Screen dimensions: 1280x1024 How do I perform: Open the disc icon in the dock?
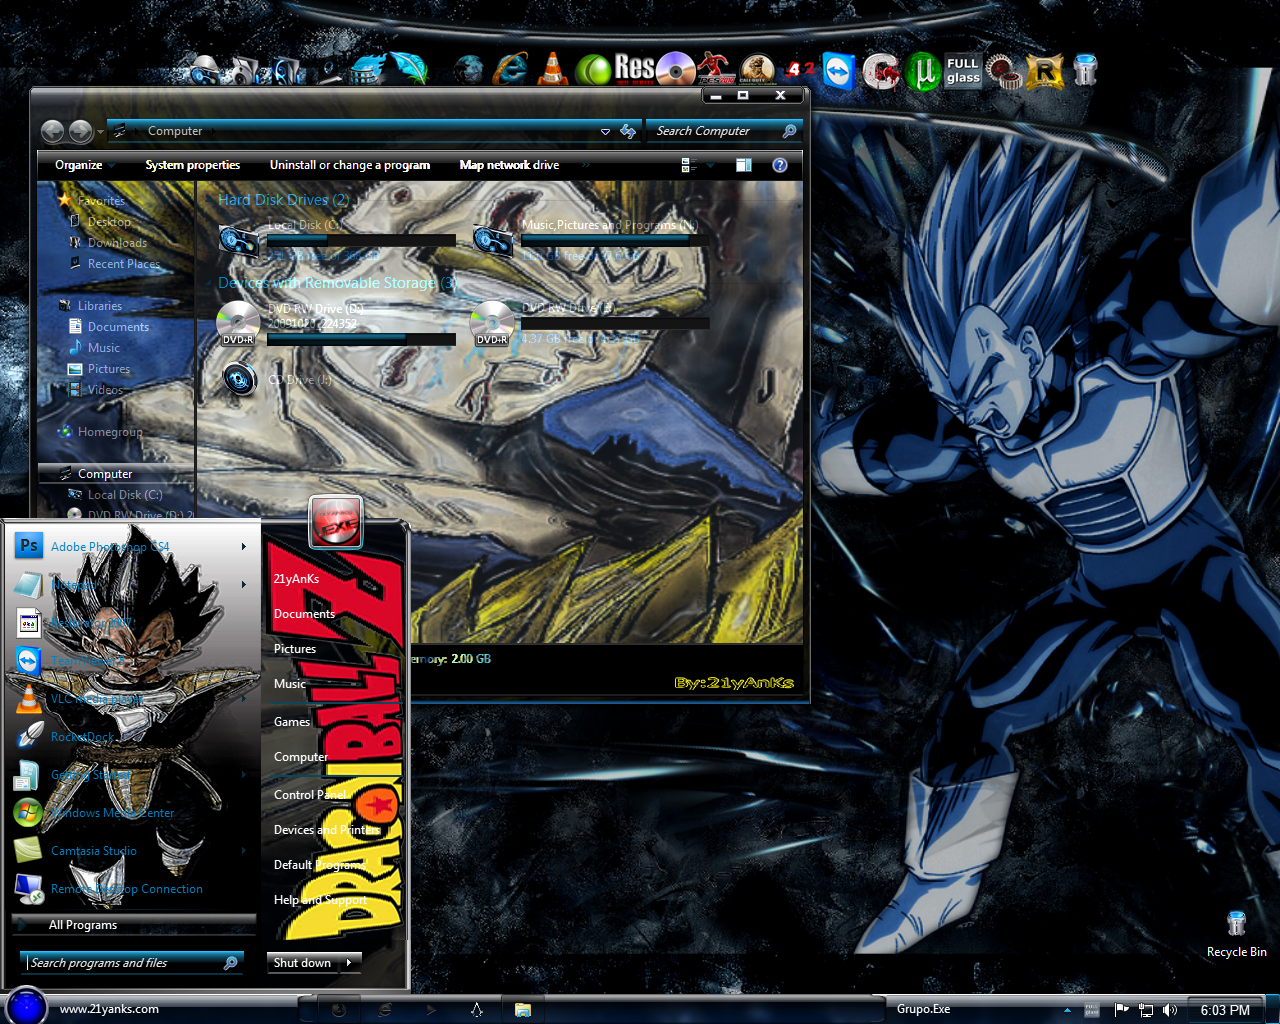tap(676, 69)
